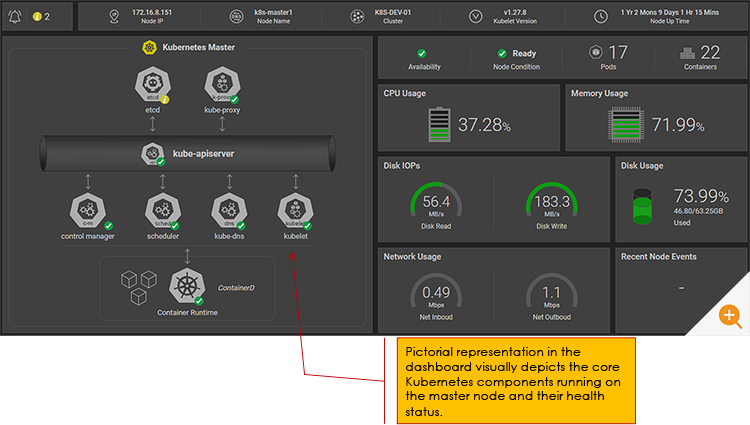Viewport: 750px width, 425px height.
Task: Click the Node Condition Ready check icon
Action: 502,54
